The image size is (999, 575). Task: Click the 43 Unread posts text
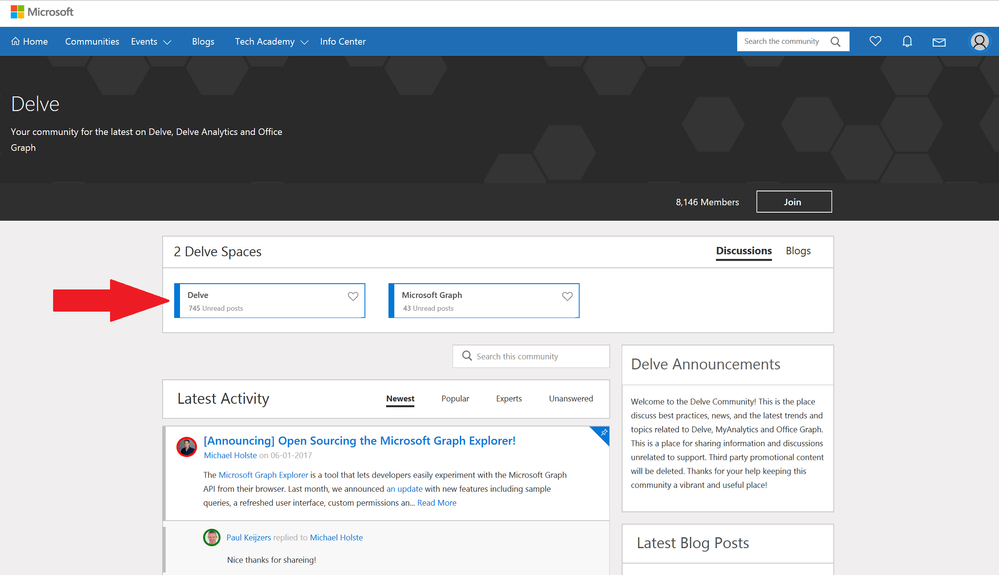click(428, 308)
